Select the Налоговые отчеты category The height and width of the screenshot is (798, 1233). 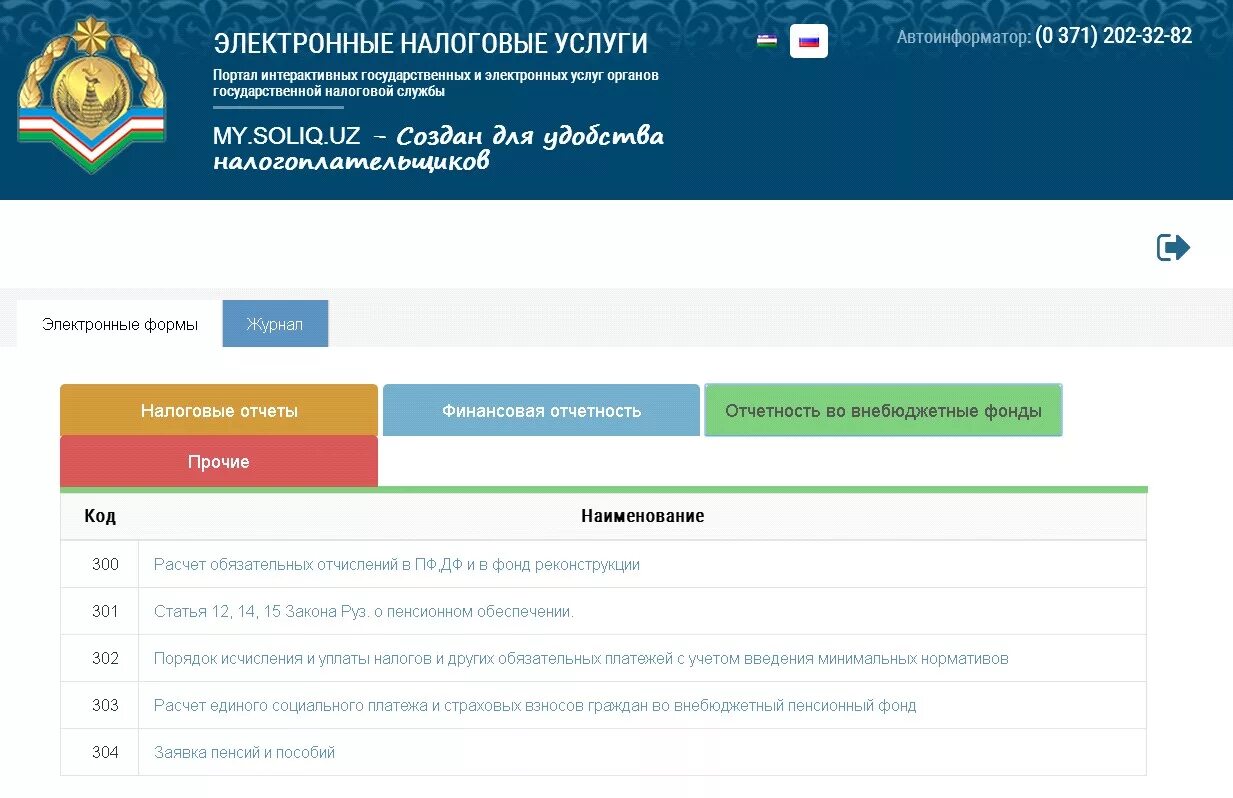218,409
